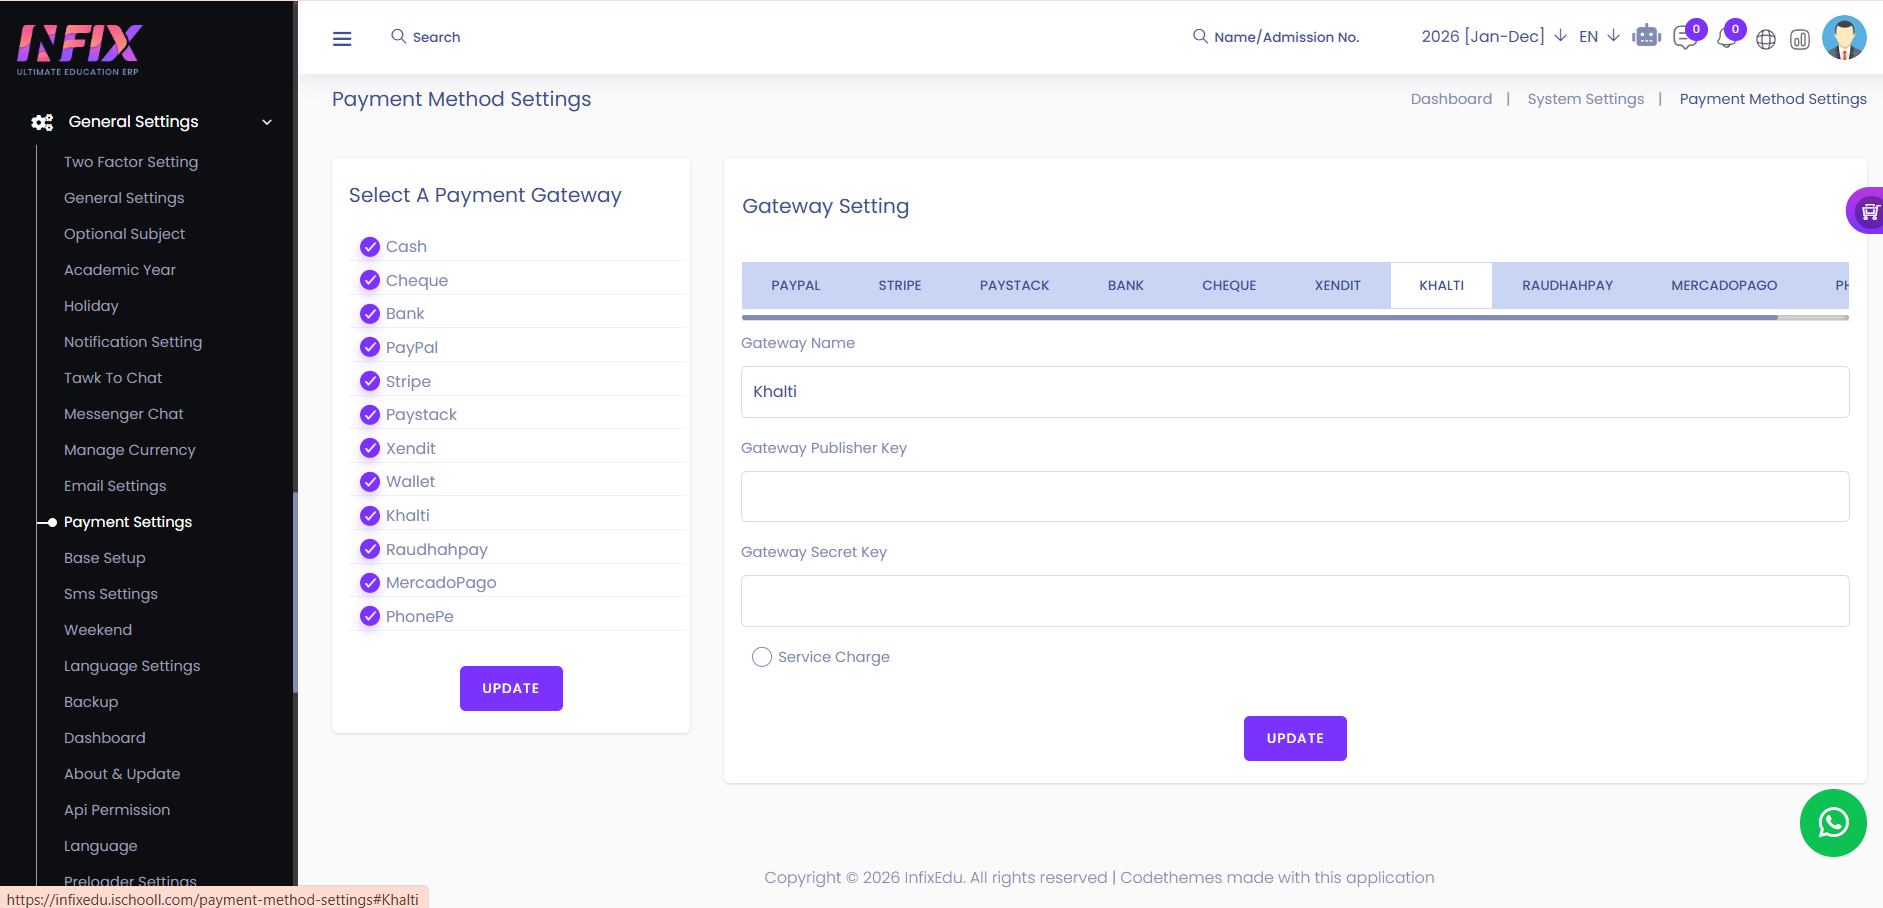The width and height of the screenshot is (1883, 908).
Task: Toggle the Paystack gateway checkbox
Action: [370, 414]
